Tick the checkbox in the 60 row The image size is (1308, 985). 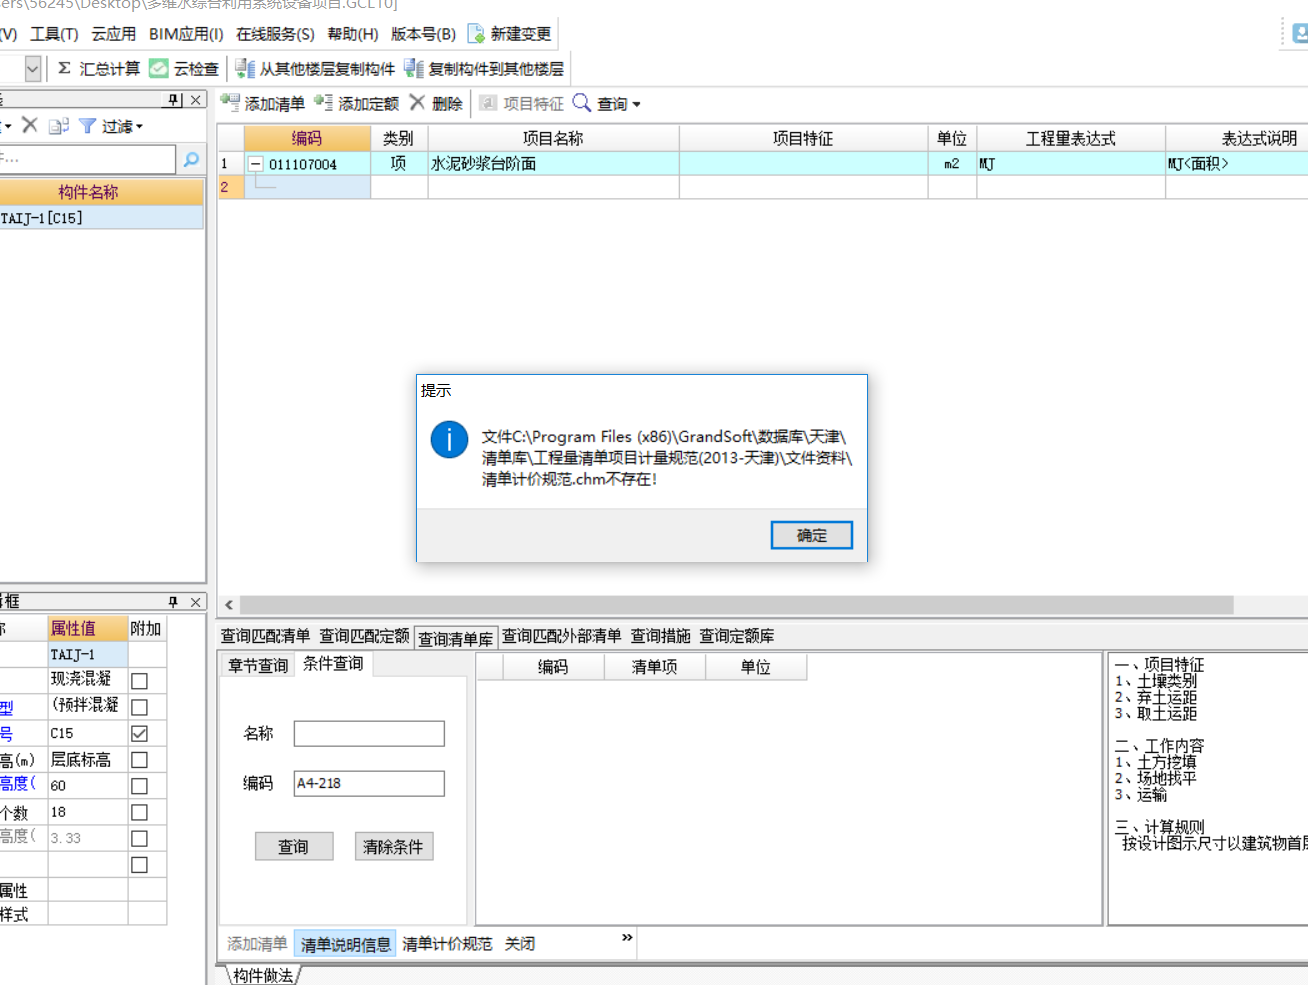(x=140, y=786)
